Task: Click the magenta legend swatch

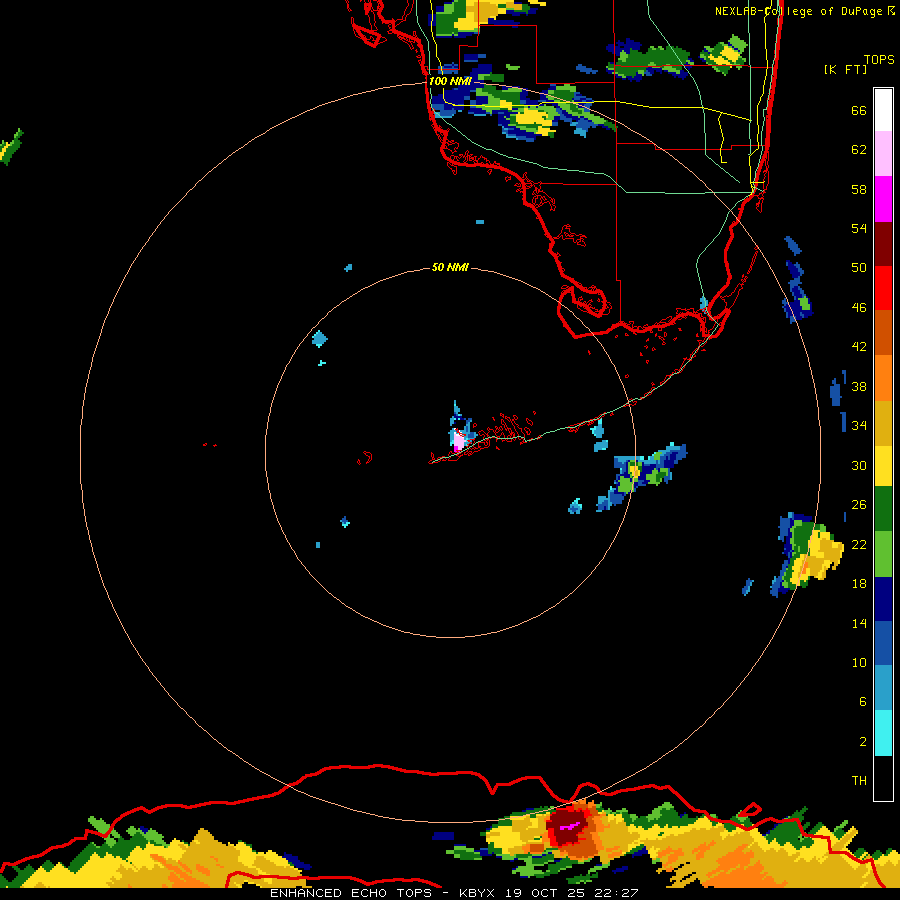Action: coord(883,199)
